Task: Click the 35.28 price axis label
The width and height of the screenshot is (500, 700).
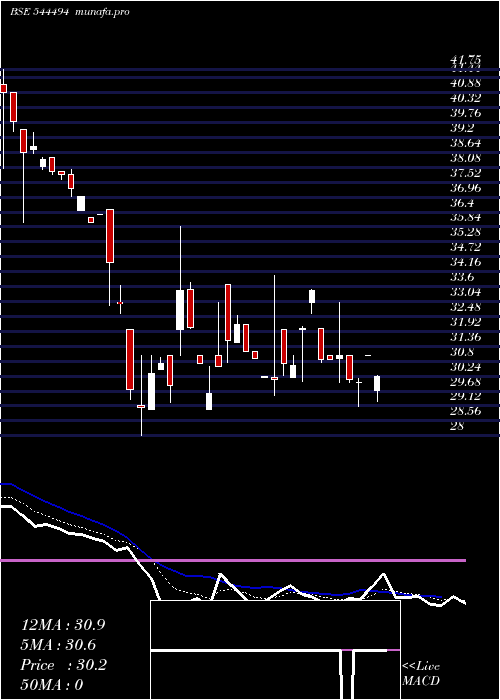Action: (466, 233)
